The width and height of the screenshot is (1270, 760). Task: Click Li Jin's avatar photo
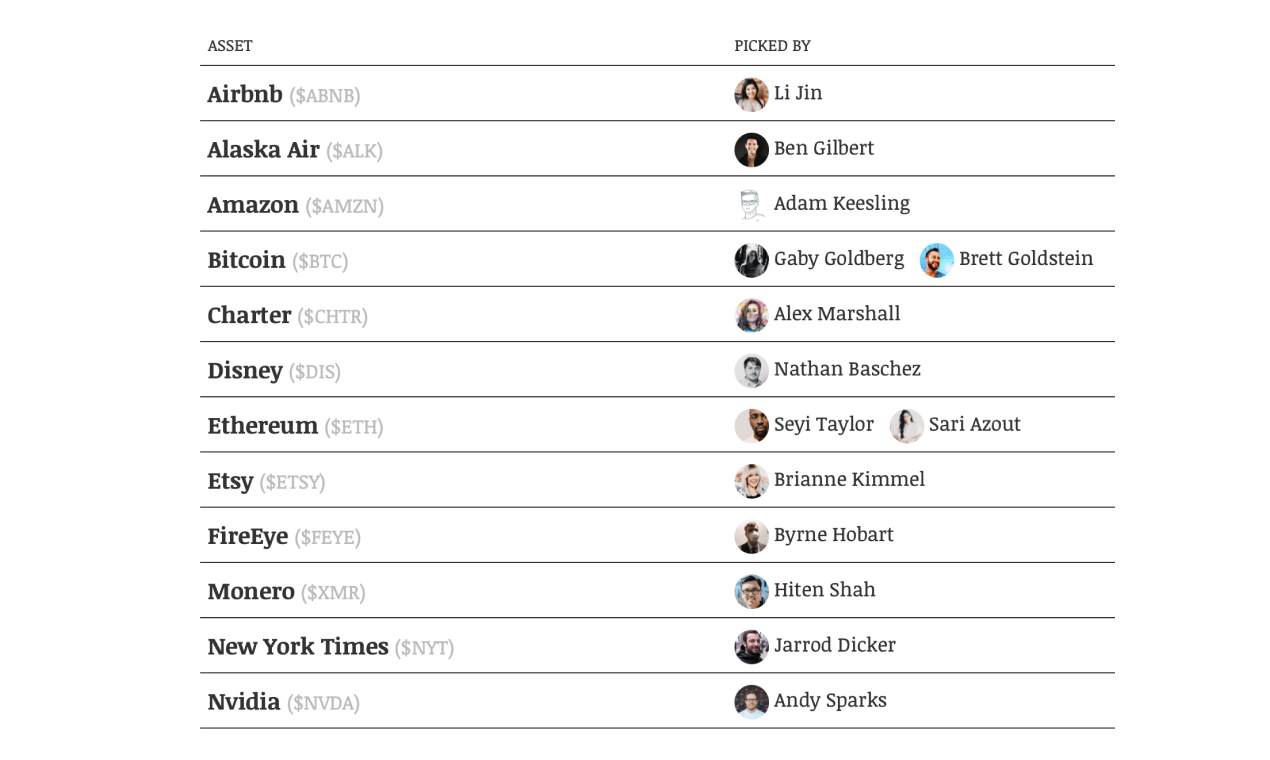click(751, 94)
